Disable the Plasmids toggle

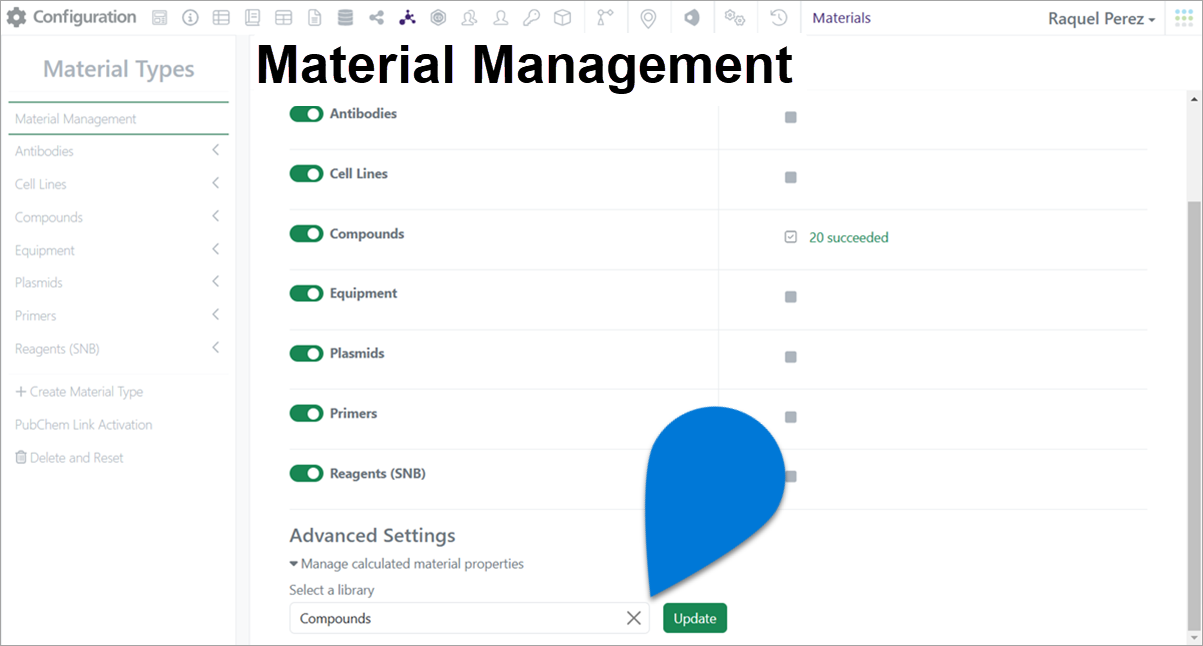[x=306, y=354]
